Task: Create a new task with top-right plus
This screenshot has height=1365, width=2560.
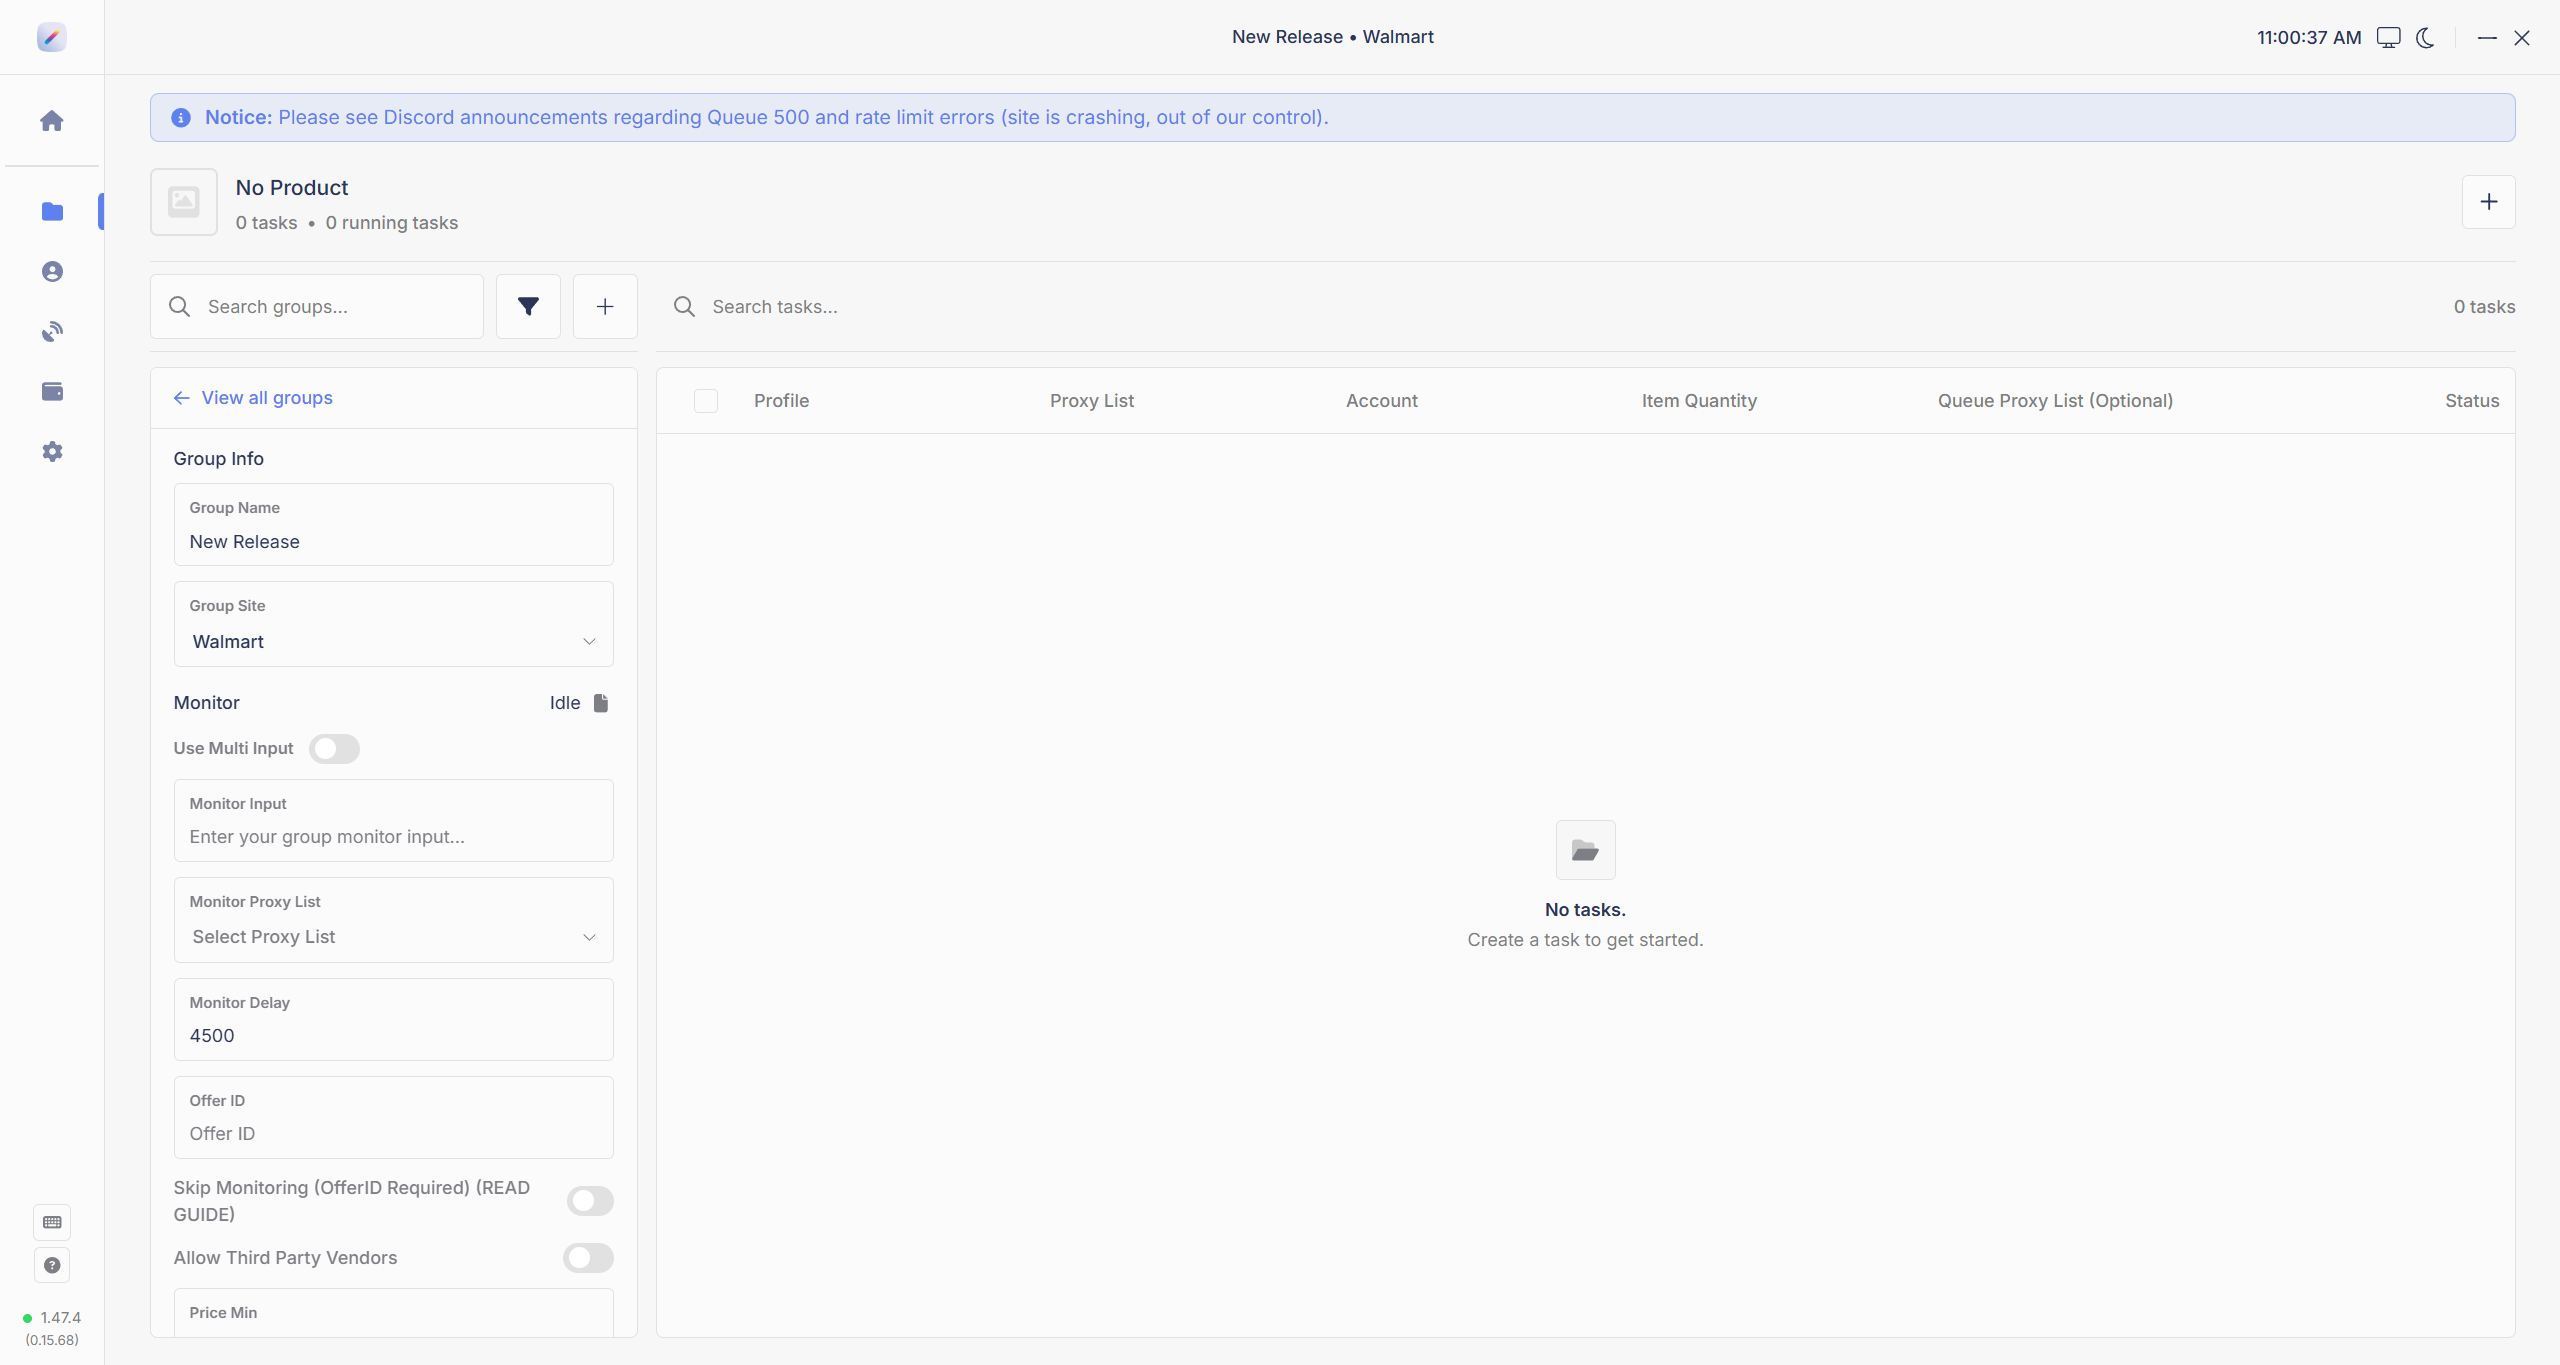Action: click(x=2489, y=202)
